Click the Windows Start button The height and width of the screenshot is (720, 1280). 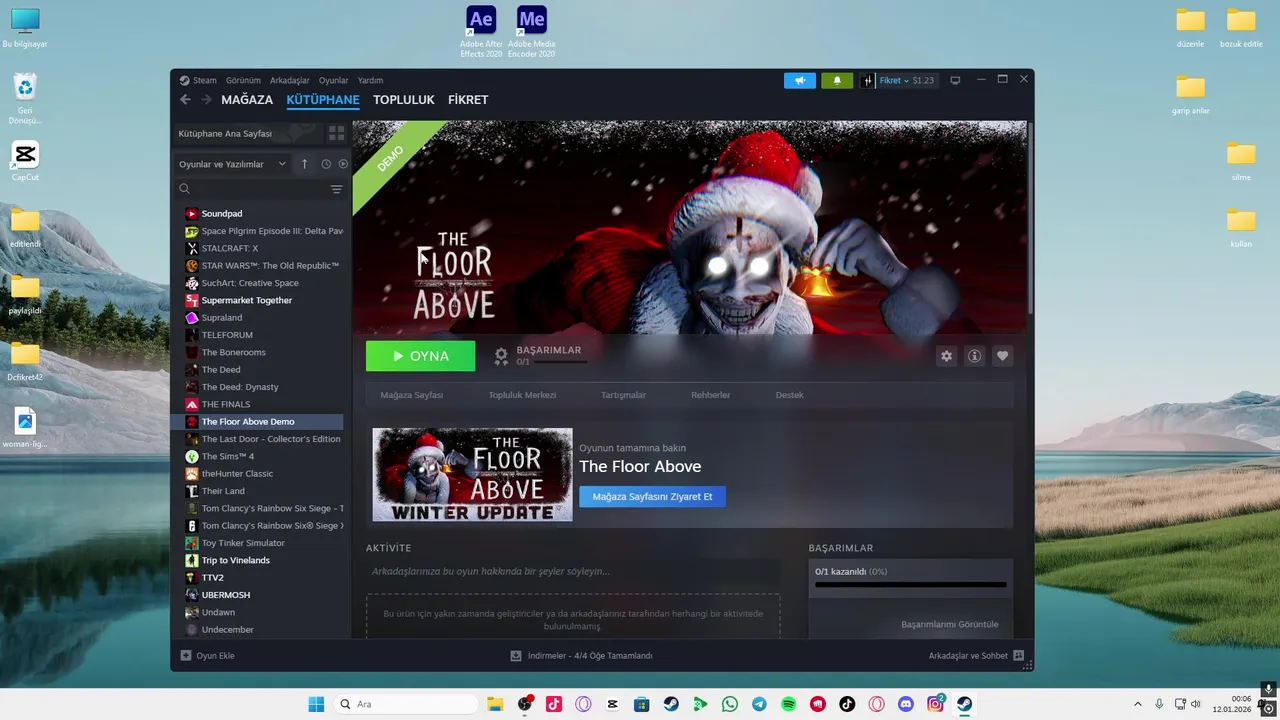tap(316, 704)
